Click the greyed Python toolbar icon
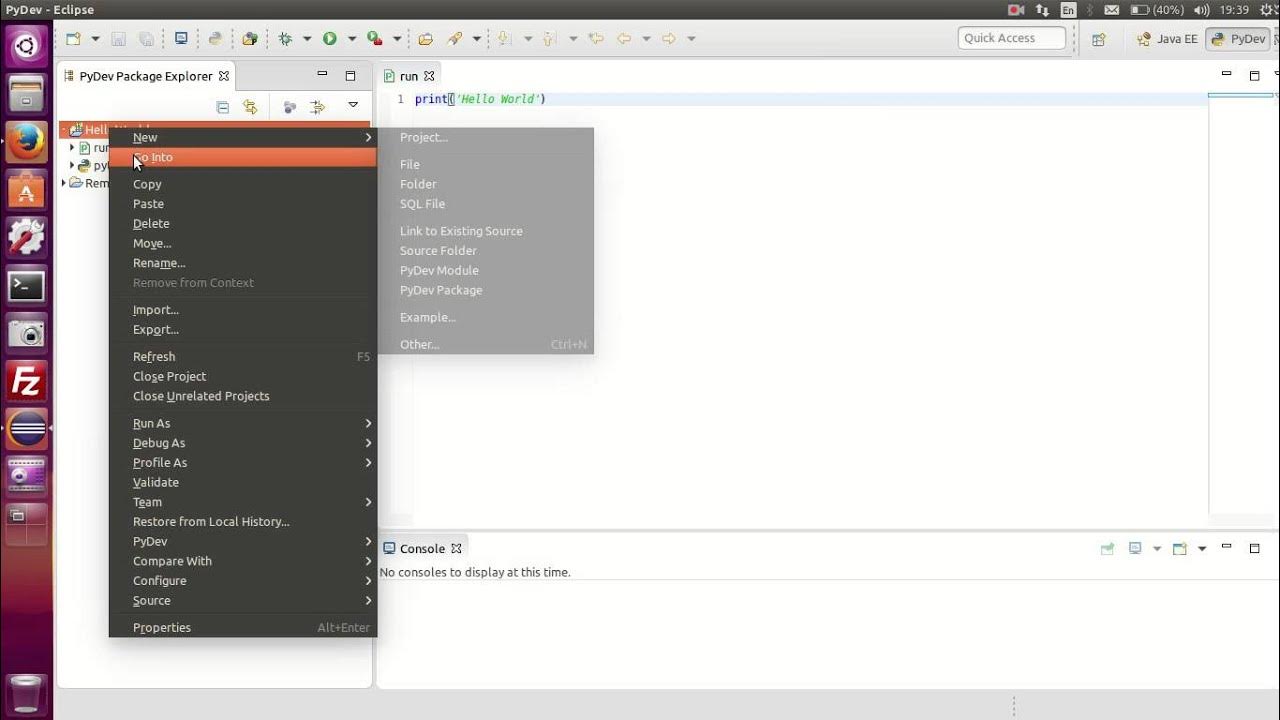This screenshot has width=1280, height=720. [x=215, y=39]
